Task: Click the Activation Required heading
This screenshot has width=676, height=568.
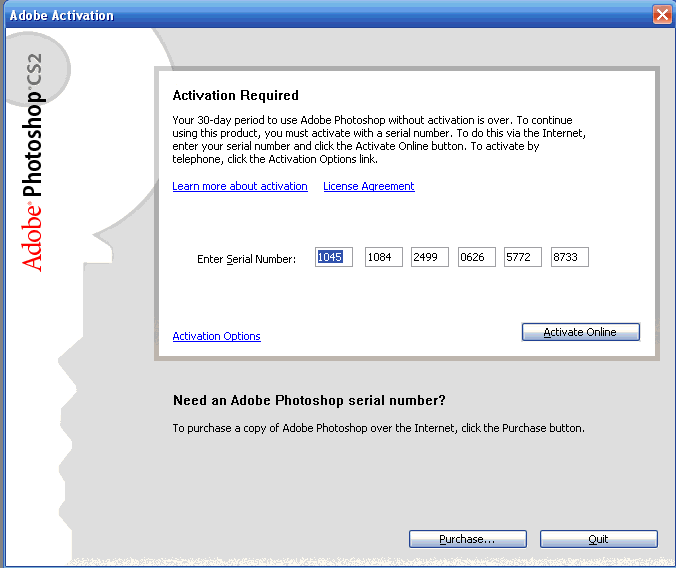Action: 235,96
